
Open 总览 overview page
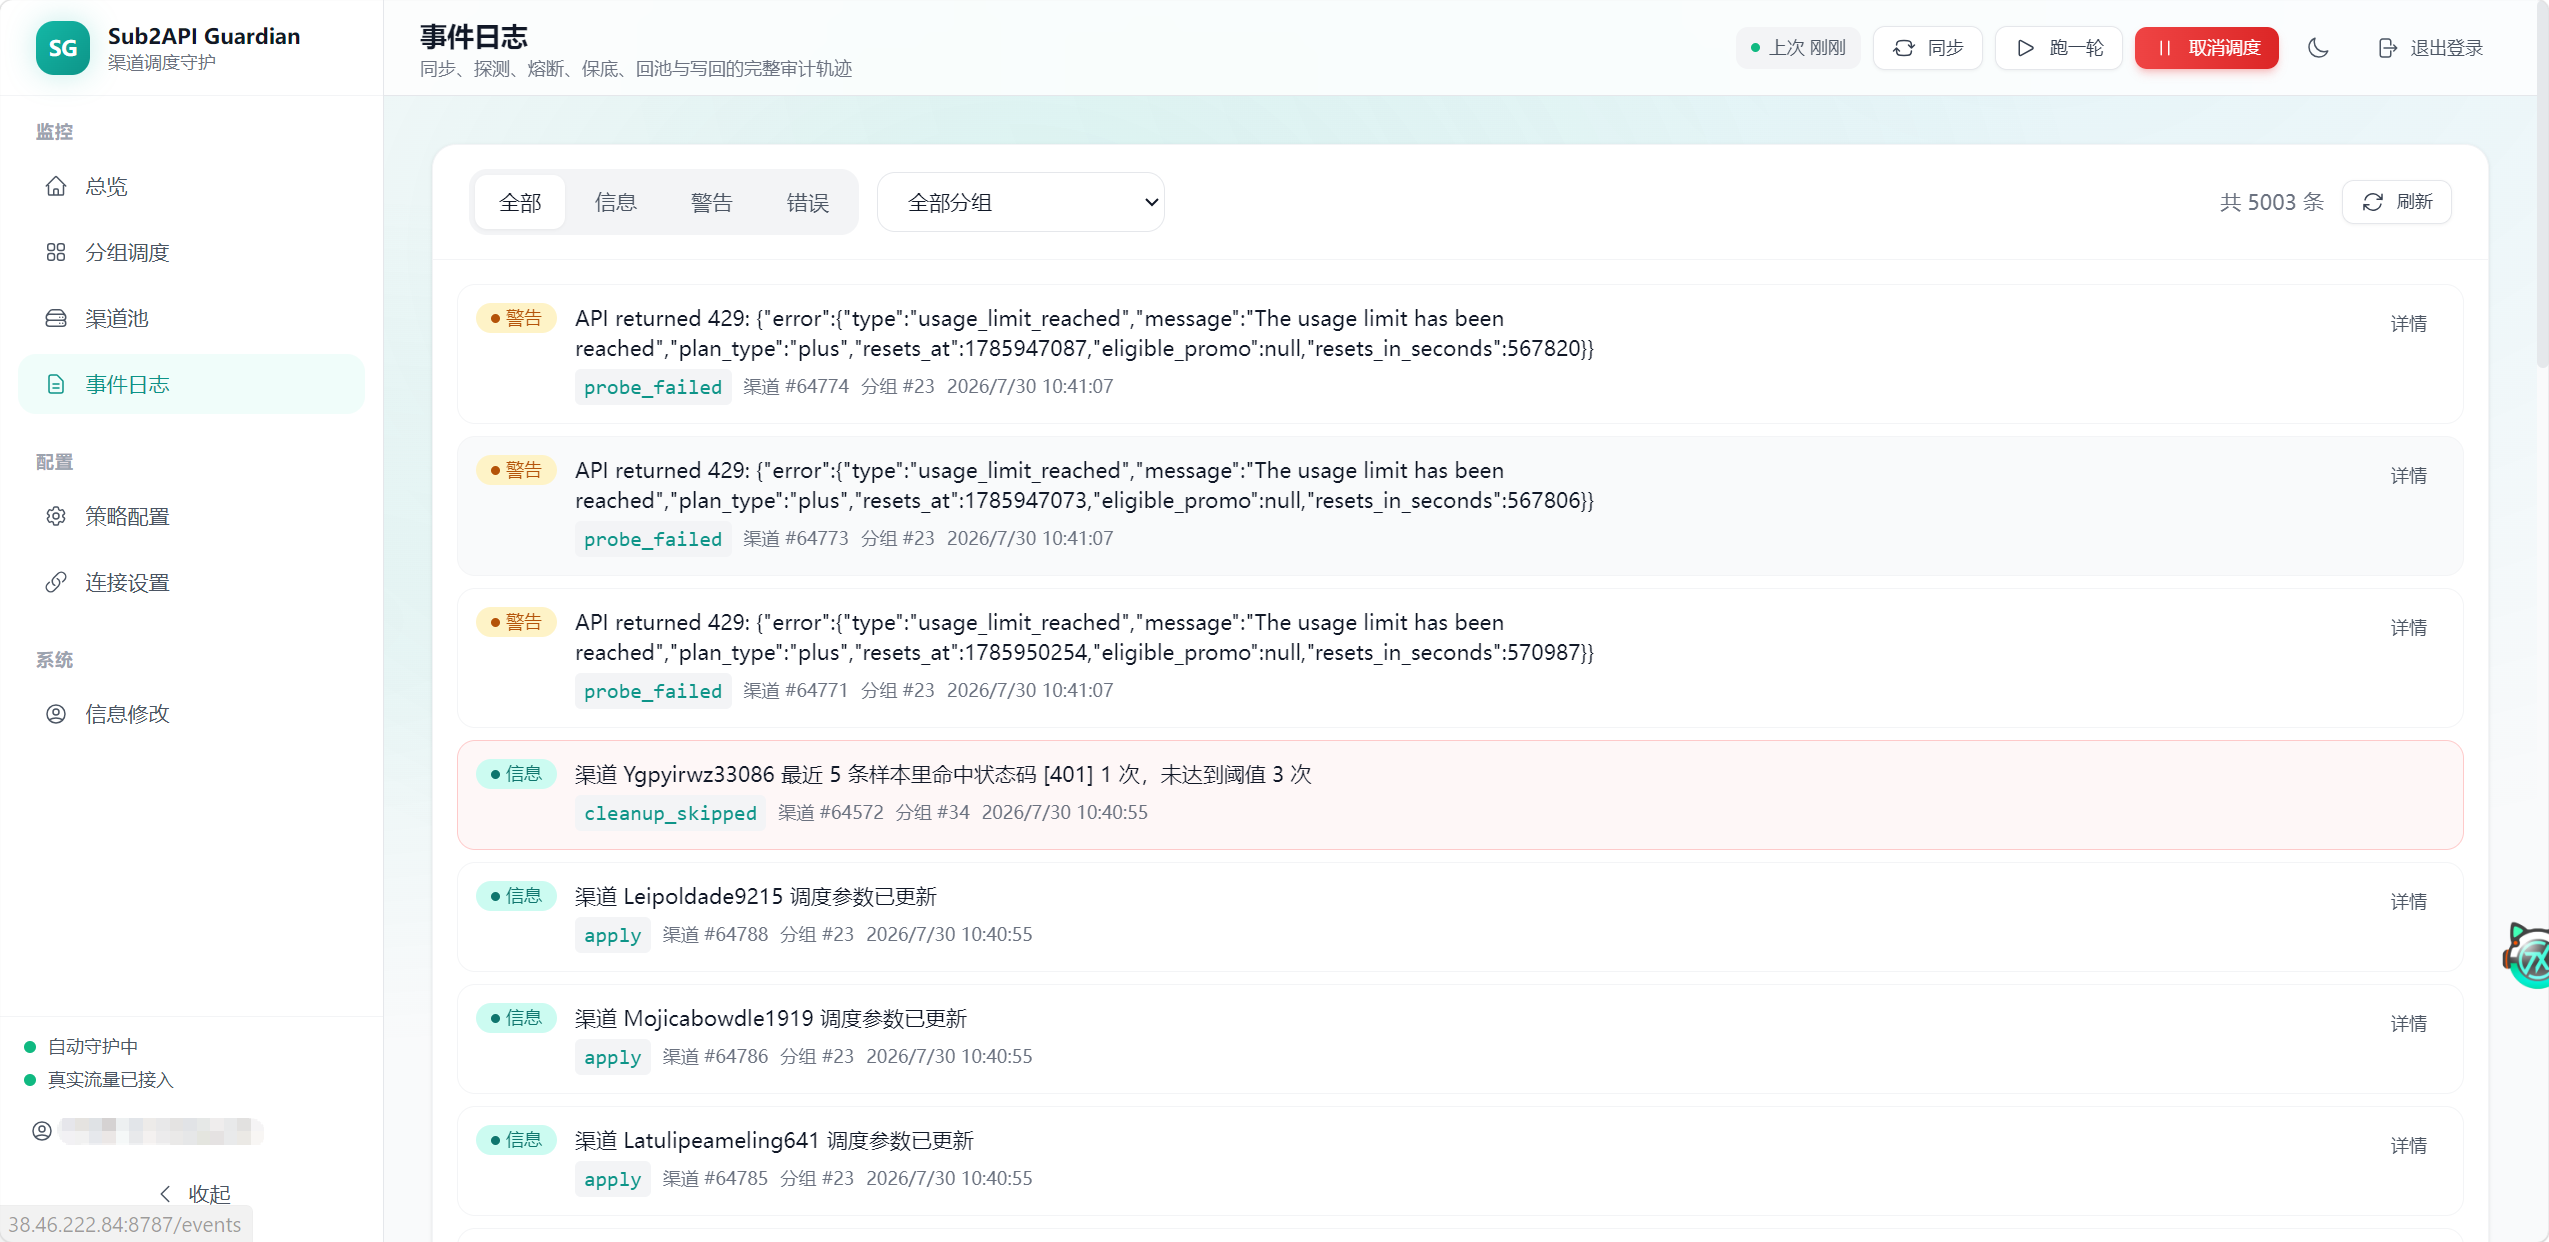pos(191,186)
